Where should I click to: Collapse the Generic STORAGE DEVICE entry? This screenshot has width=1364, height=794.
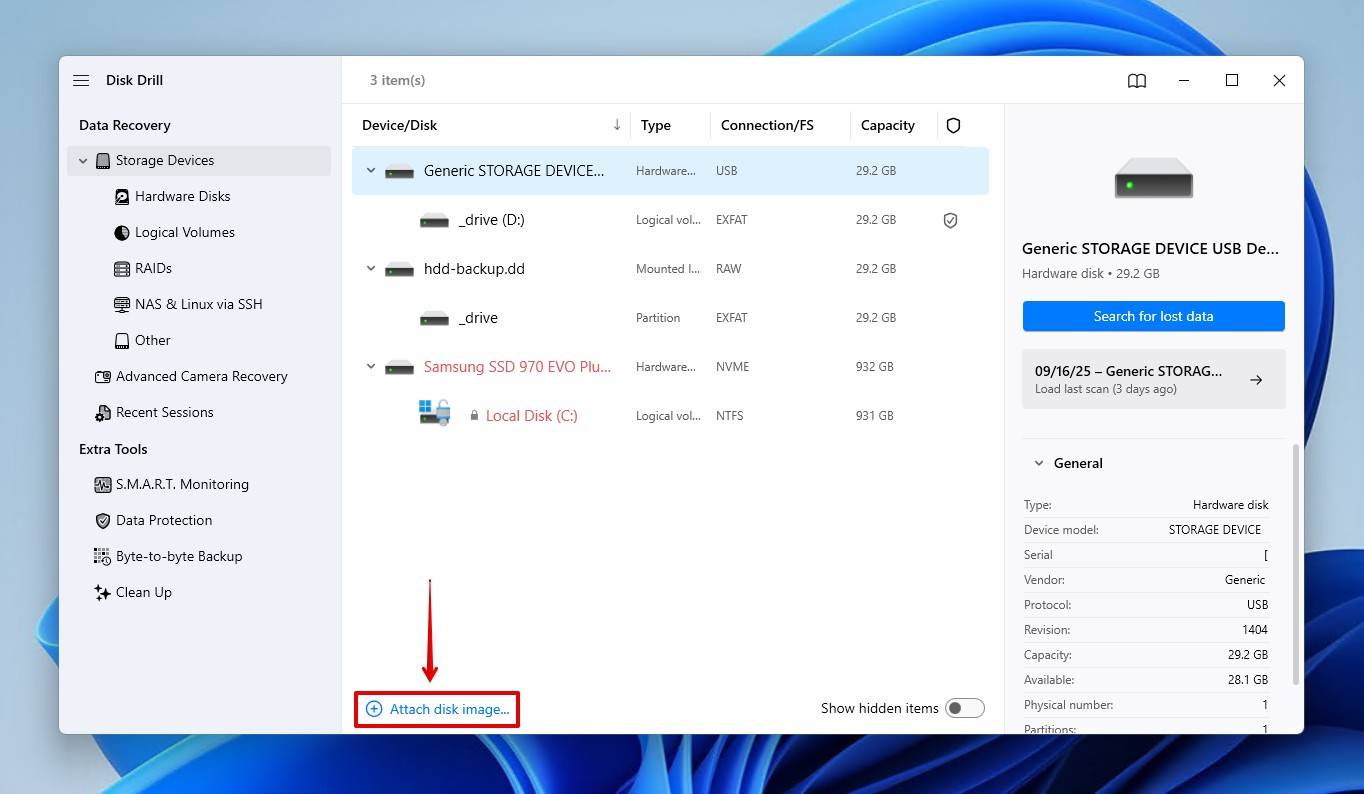[x=370, y=170]
